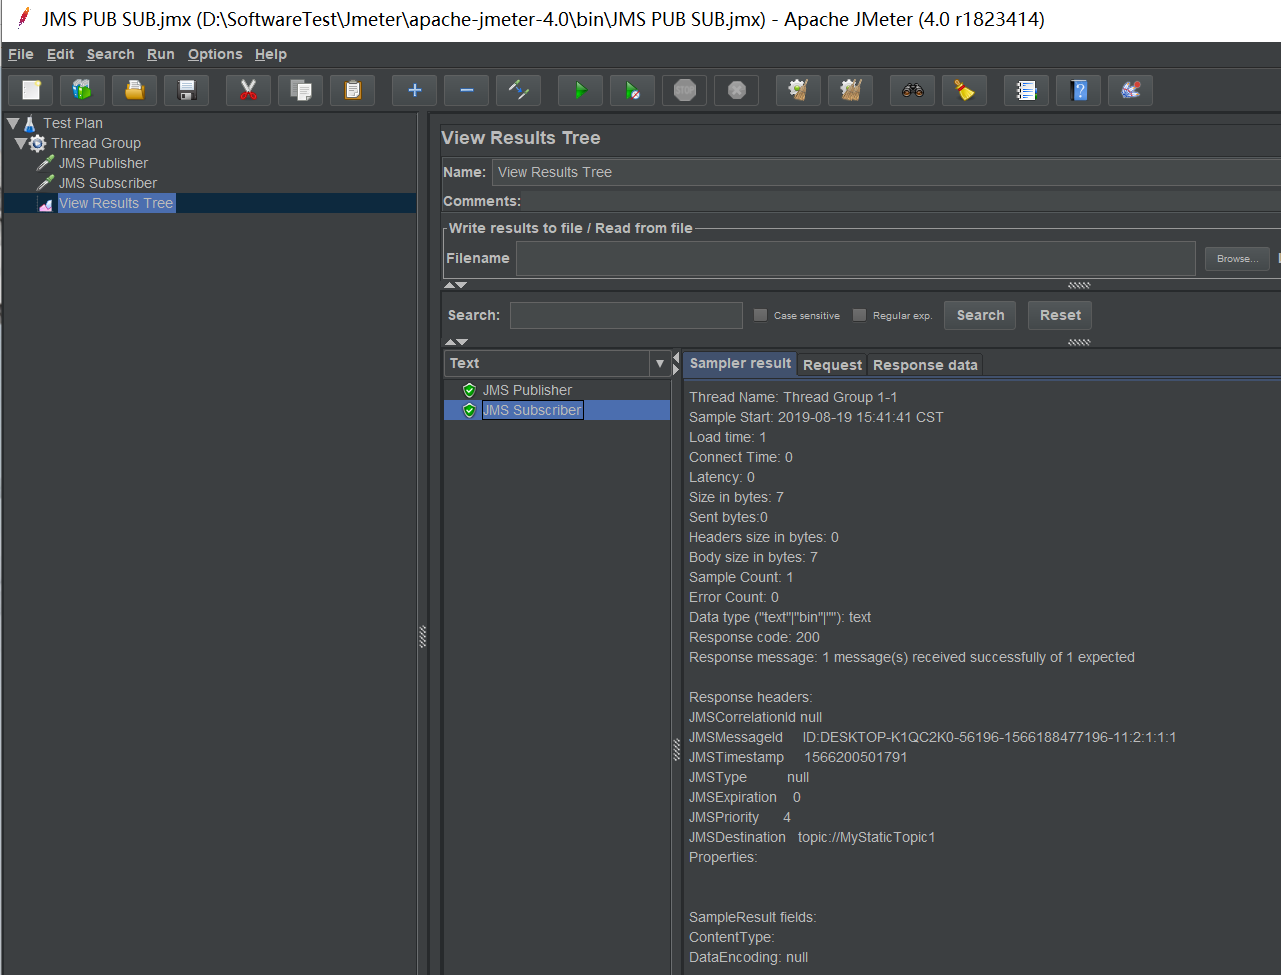The width and height of the screenshot is (1281, 975).
Task: Click green shield icon beside JMS Publisher result
Action: point(469,390)
